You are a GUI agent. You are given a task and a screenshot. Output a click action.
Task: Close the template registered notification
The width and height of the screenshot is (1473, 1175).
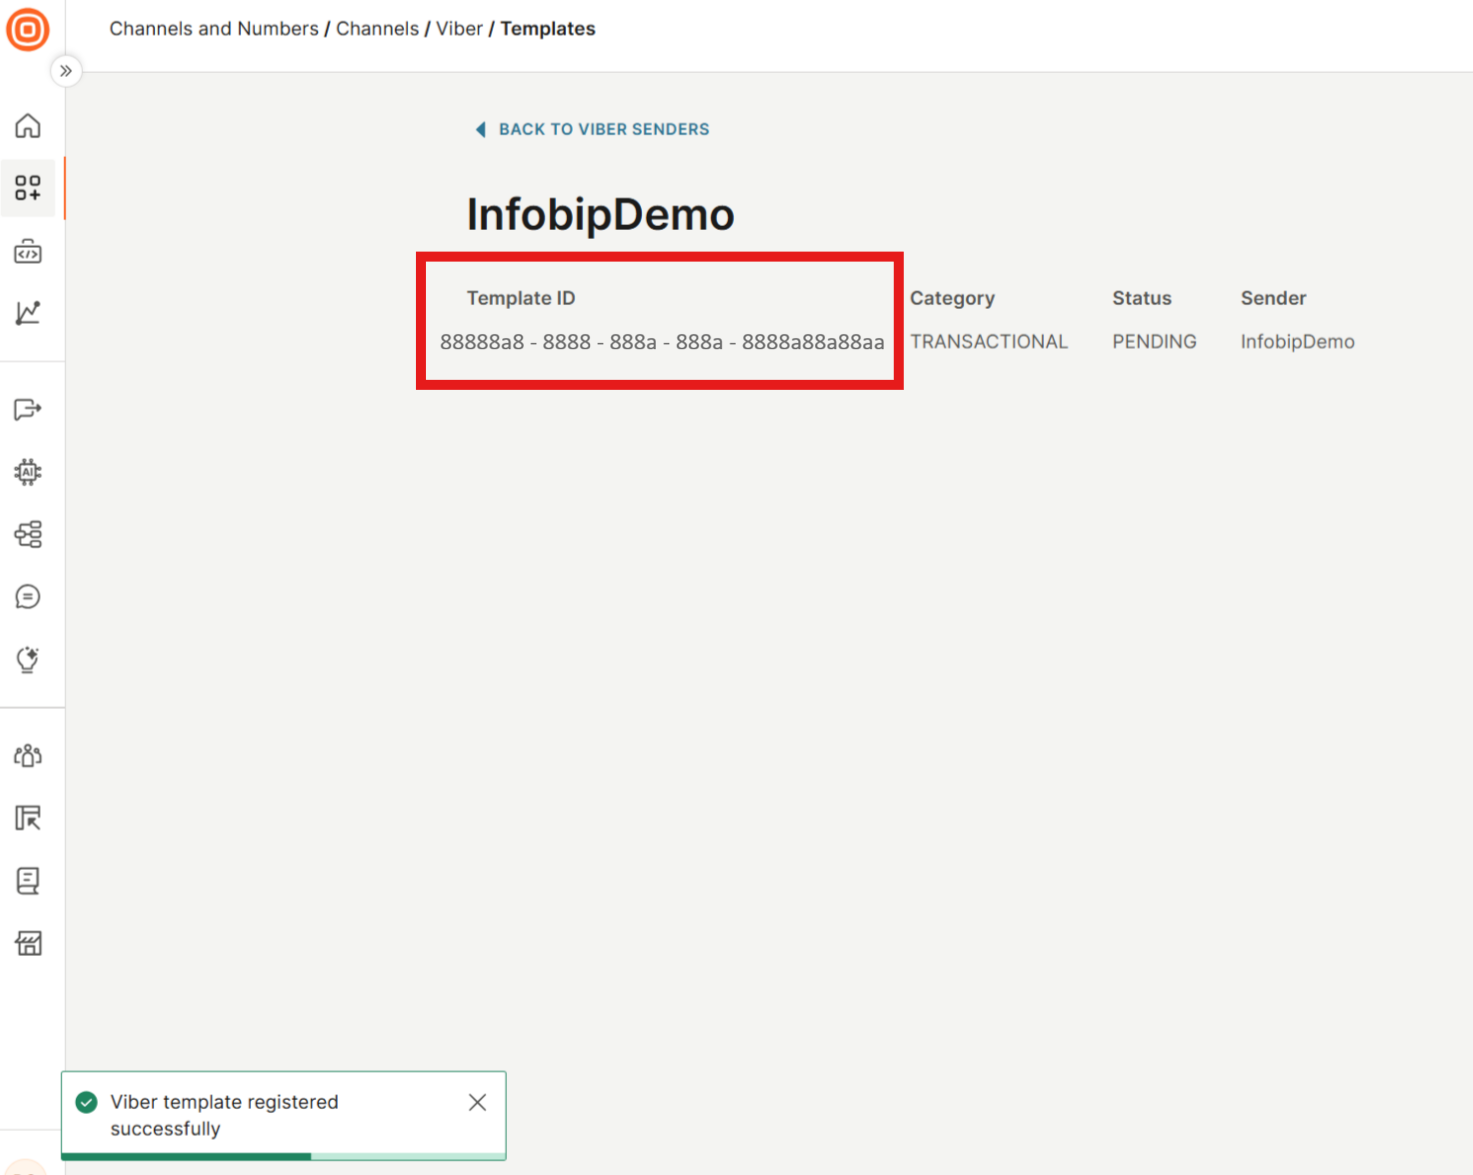coord(478,1102)
